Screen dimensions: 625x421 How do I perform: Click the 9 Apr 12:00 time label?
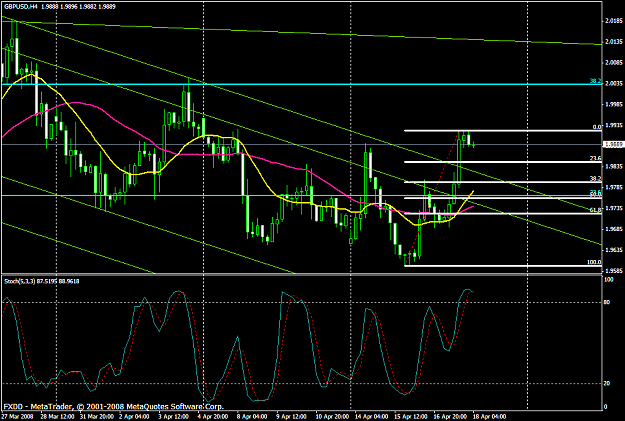click(x=291, y=417)
